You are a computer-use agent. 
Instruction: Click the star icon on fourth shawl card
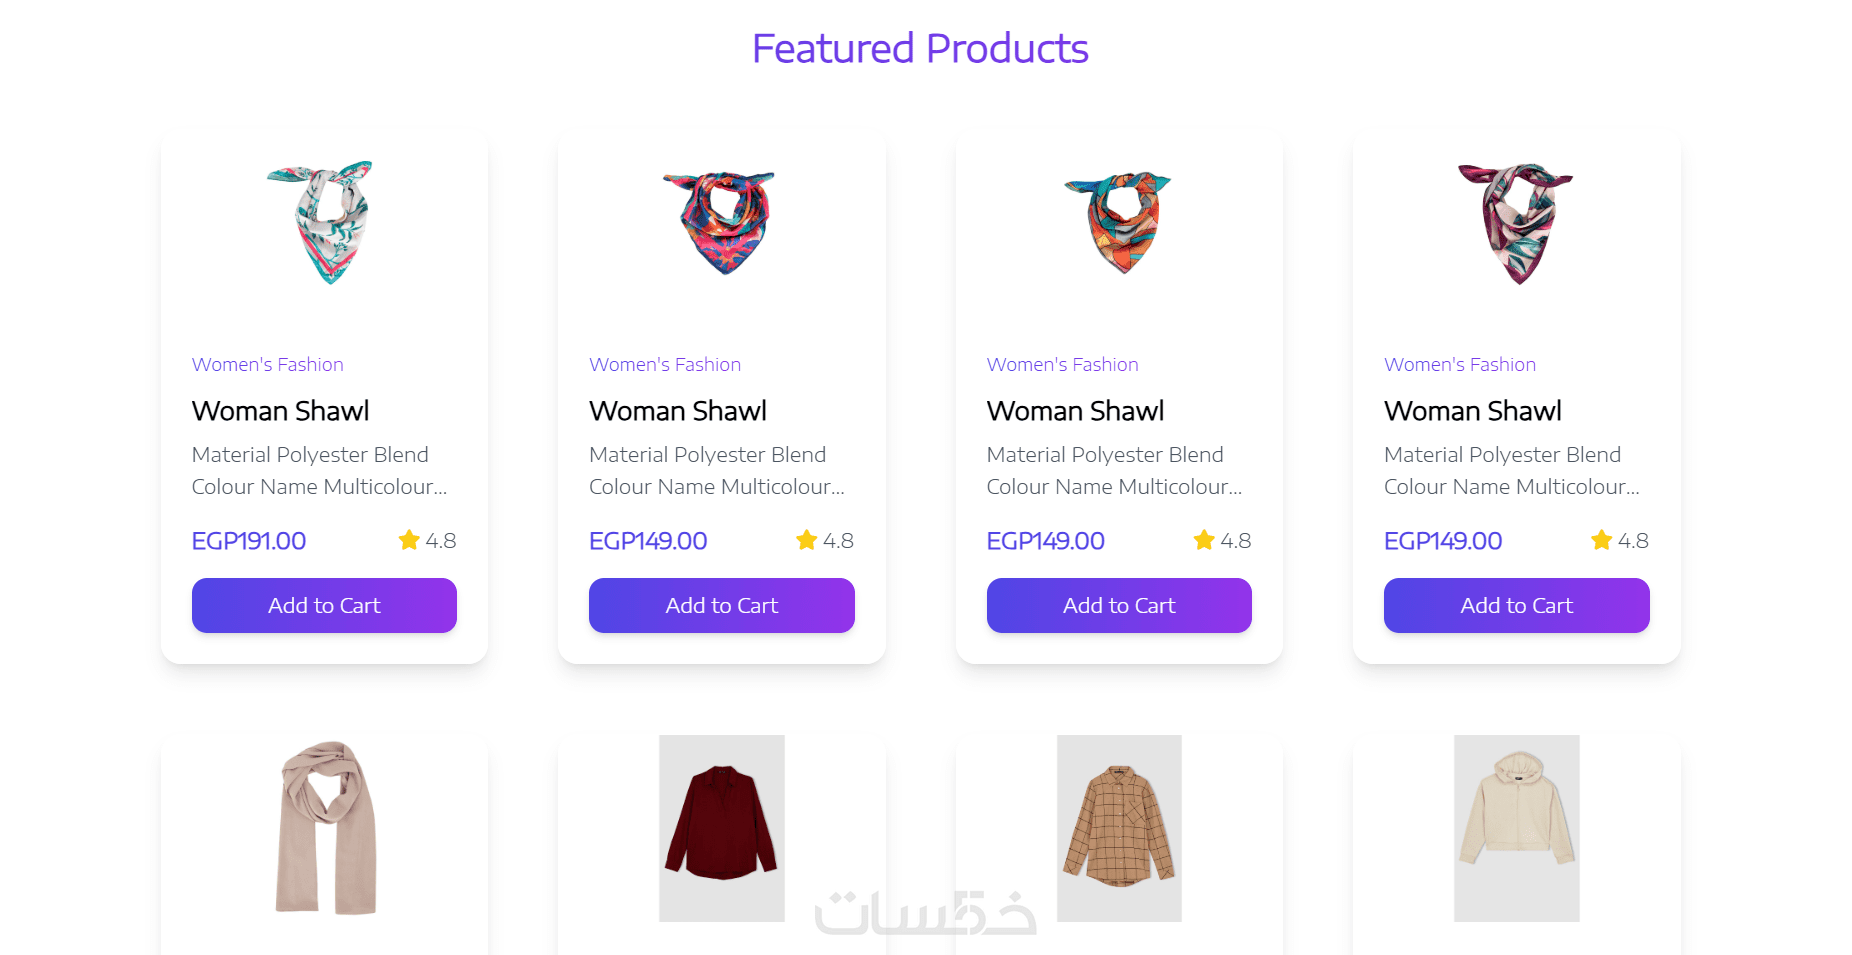click(x=1602, y=540)
